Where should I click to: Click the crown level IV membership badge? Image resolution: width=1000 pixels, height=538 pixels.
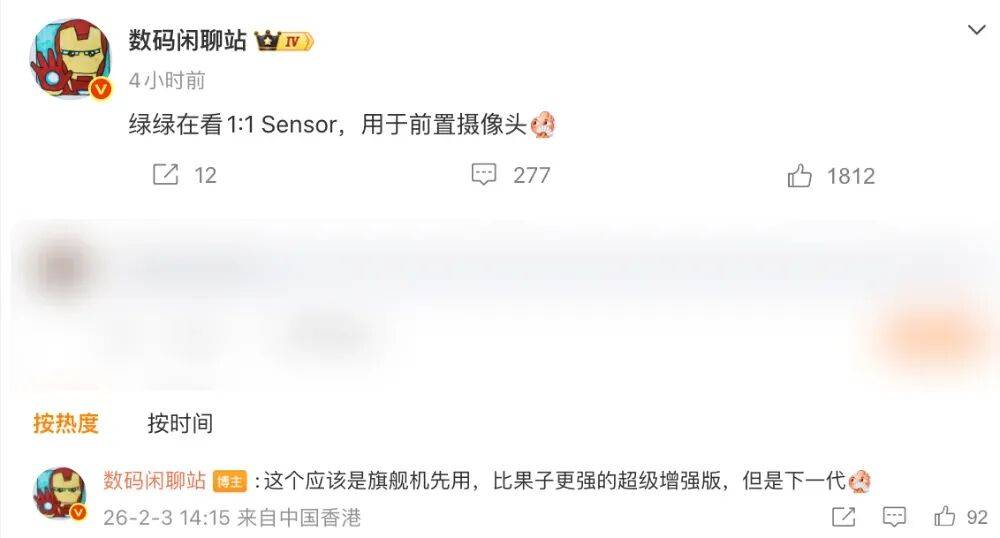pos(284,41)
